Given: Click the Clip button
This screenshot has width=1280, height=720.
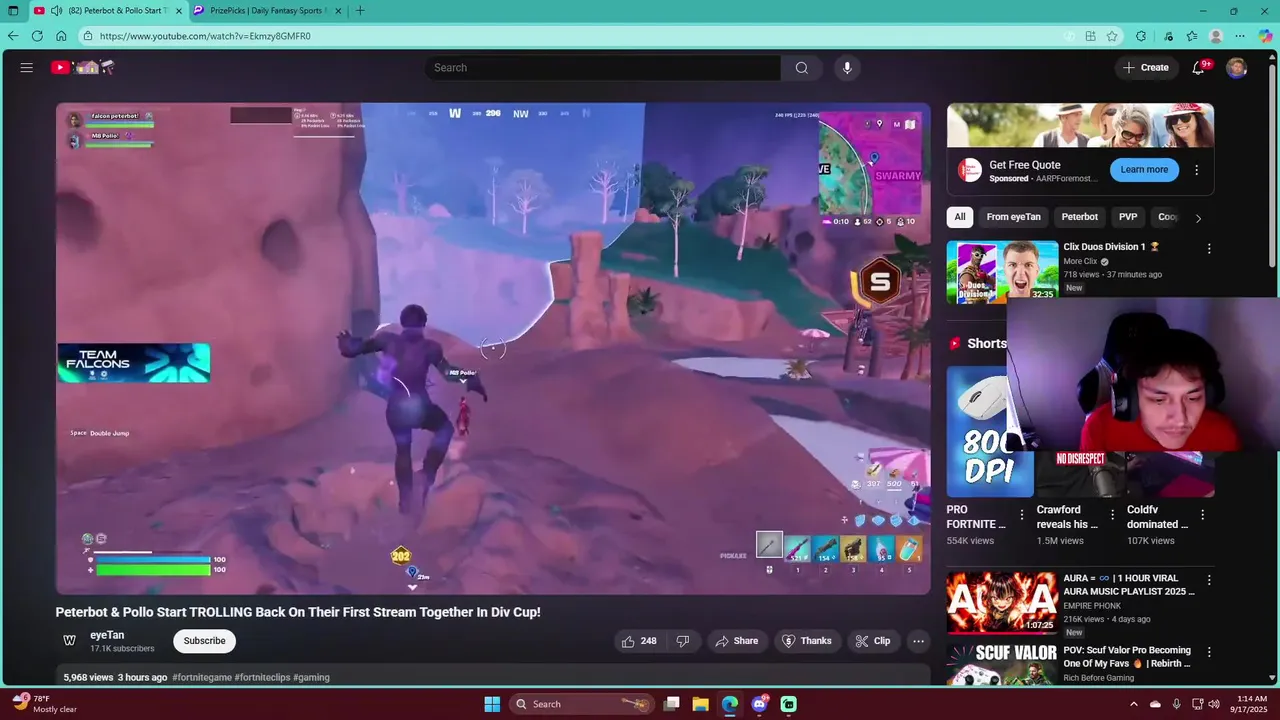Looking at the screenshot, I should 872,641.
